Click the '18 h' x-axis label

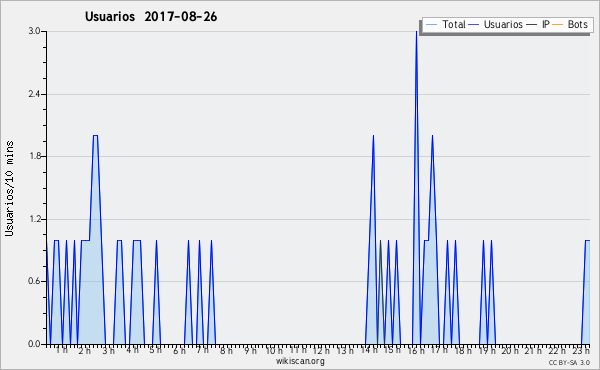[463, 350]
